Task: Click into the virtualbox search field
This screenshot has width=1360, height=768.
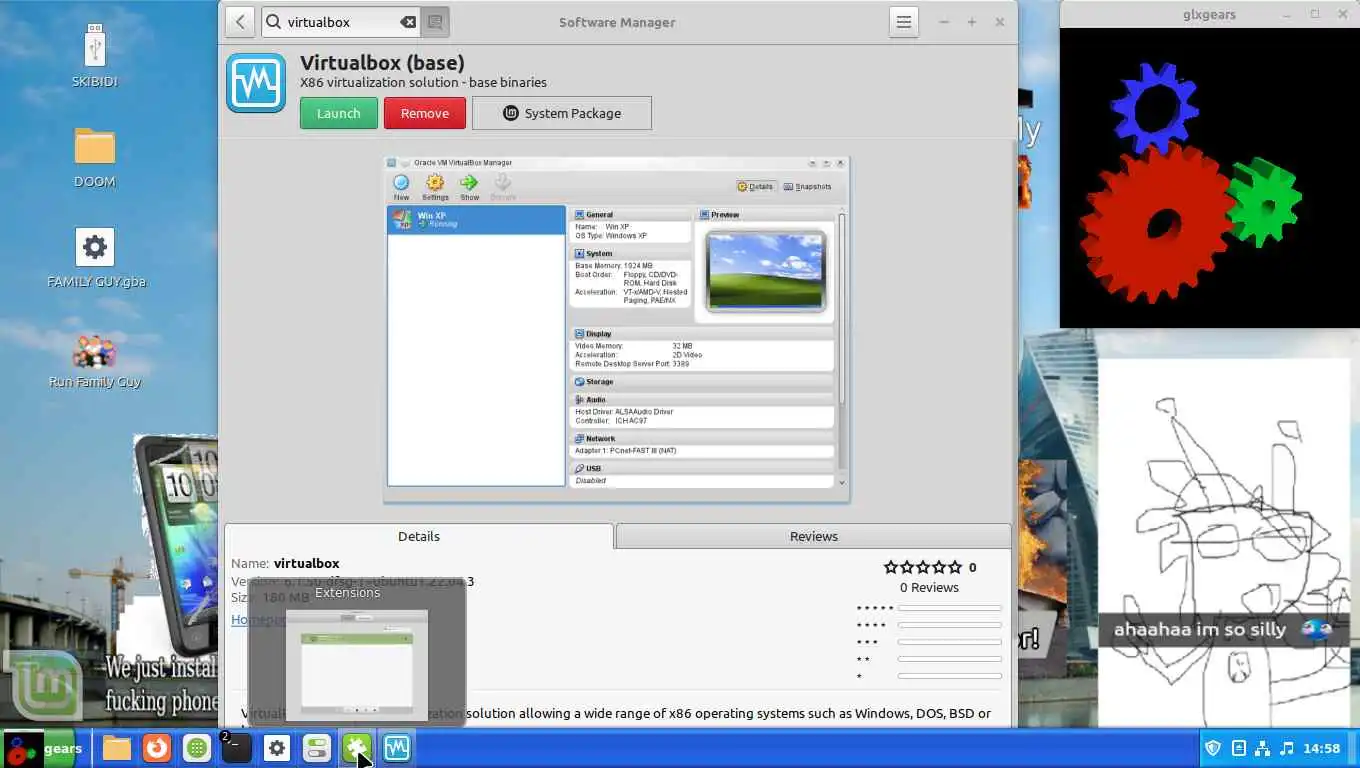Action: 340,22
